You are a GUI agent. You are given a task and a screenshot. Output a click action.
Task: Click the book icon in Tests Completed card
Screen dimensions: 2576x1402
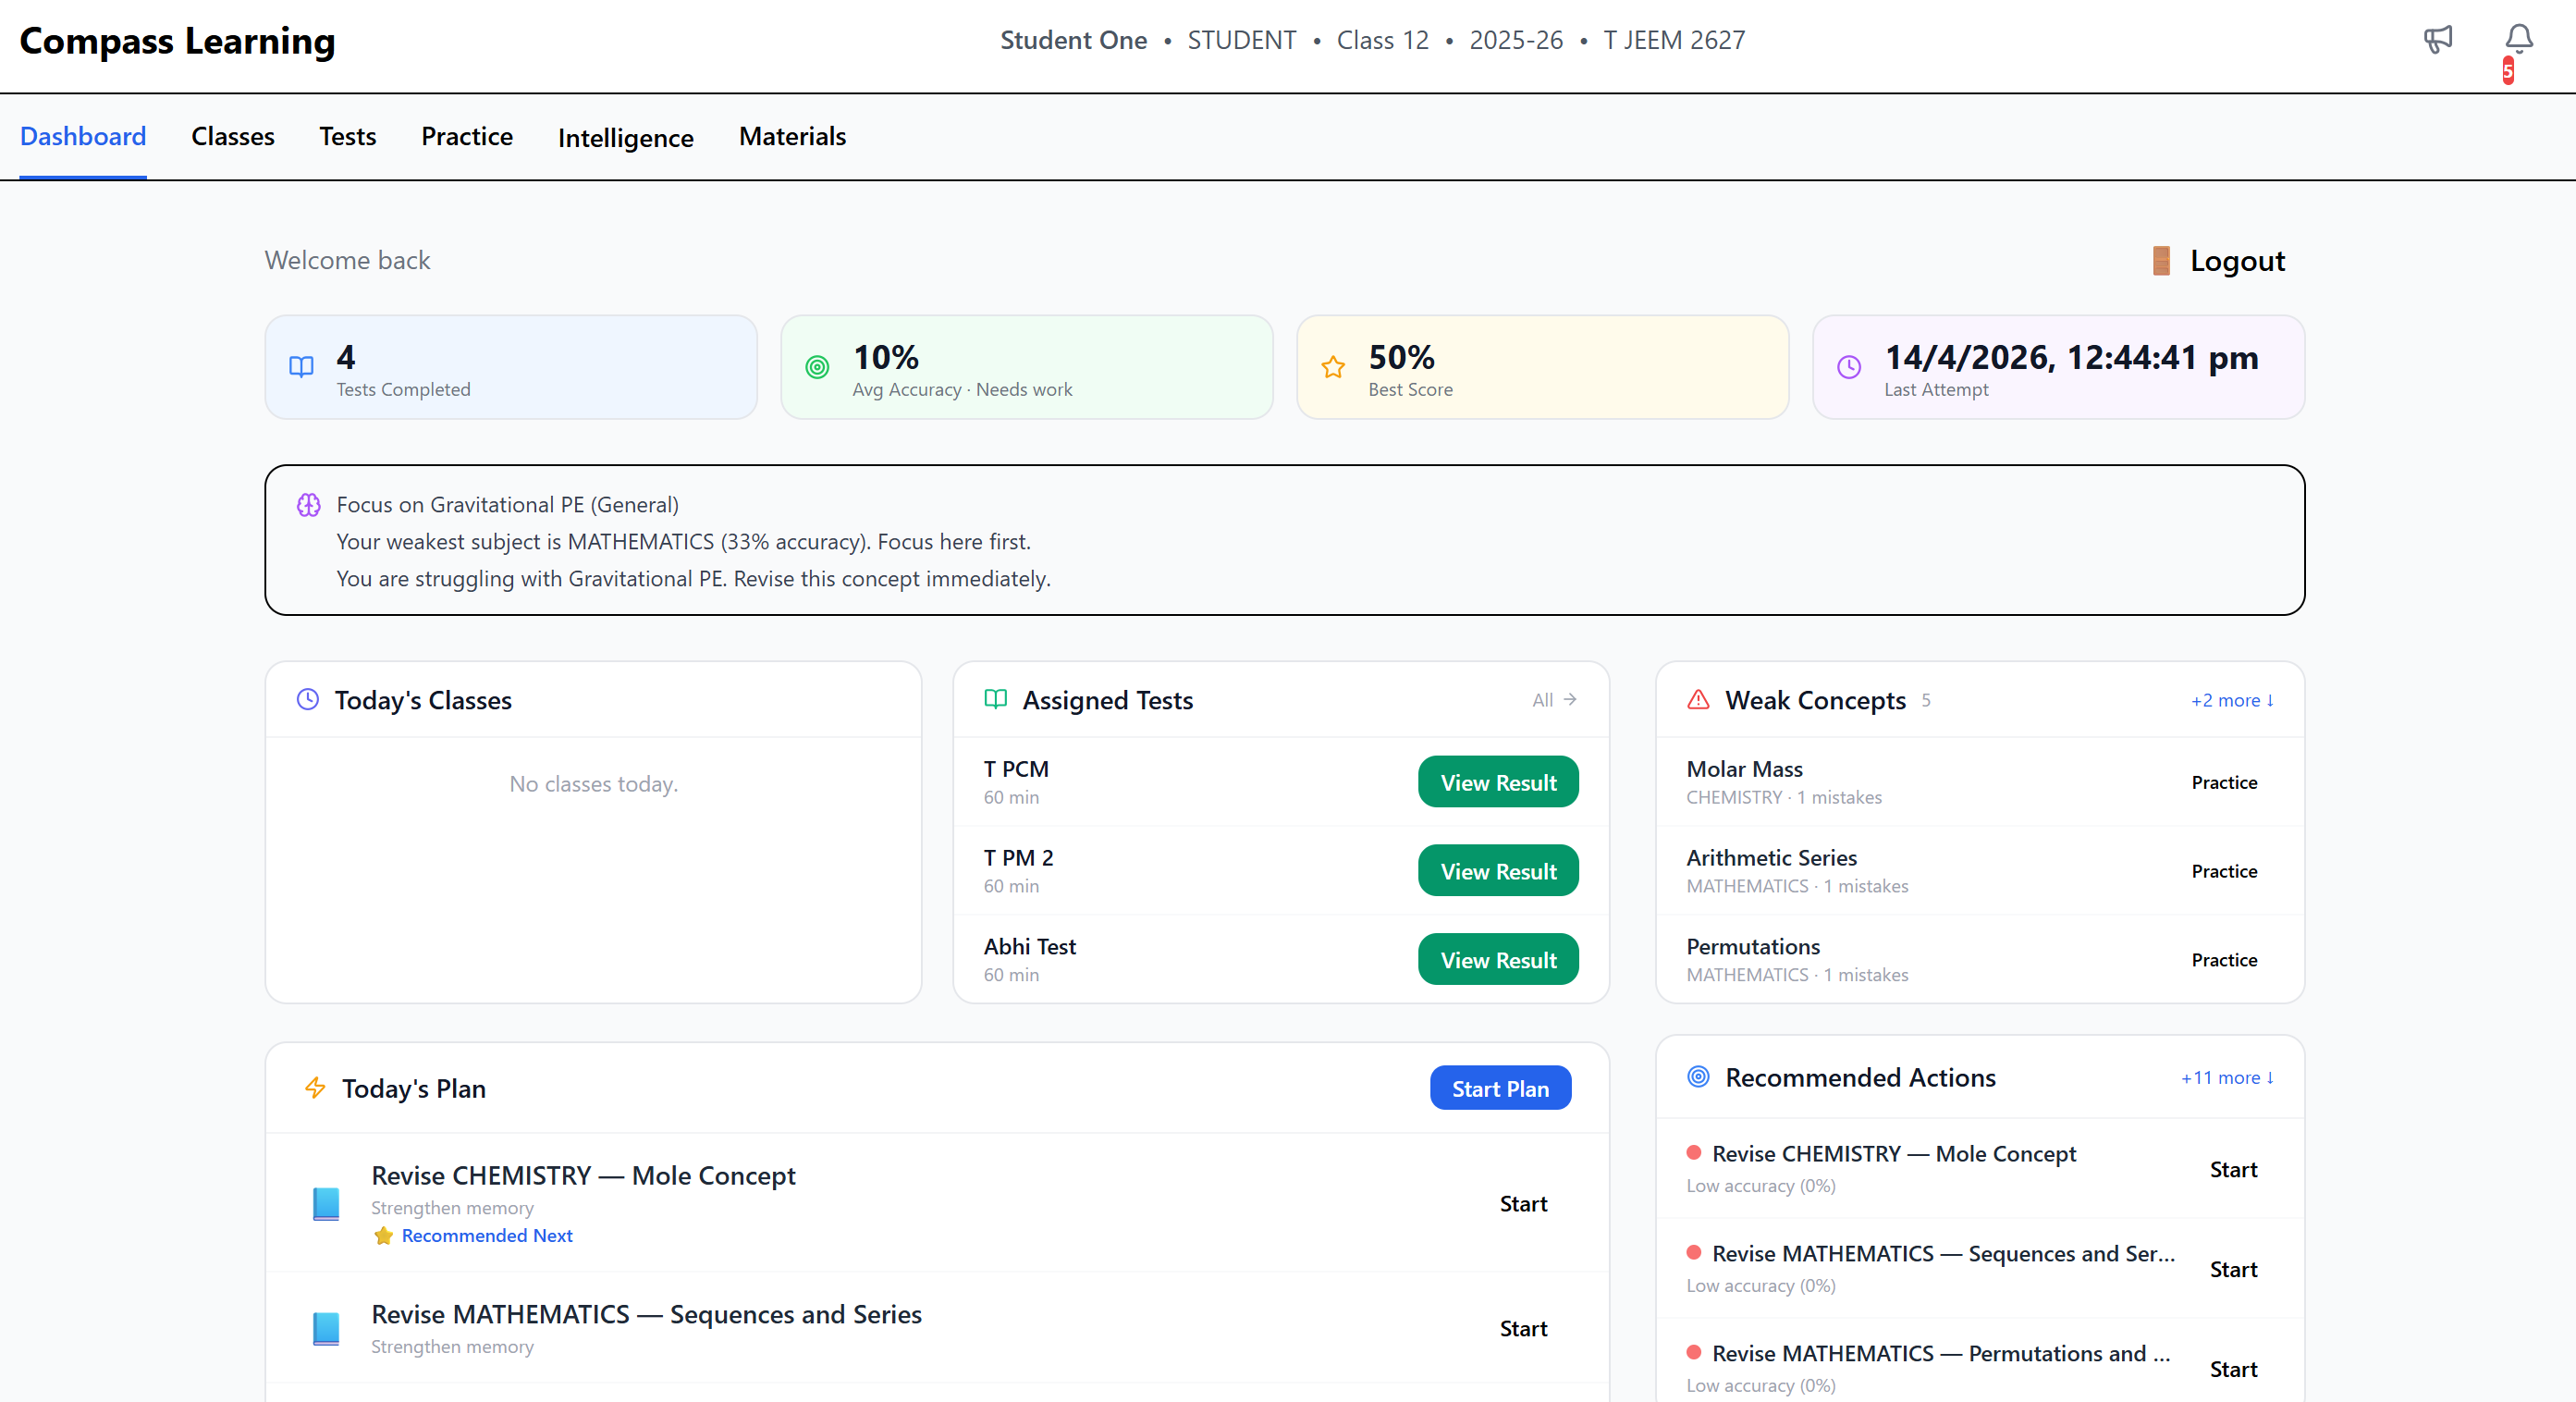coord(301,367)
